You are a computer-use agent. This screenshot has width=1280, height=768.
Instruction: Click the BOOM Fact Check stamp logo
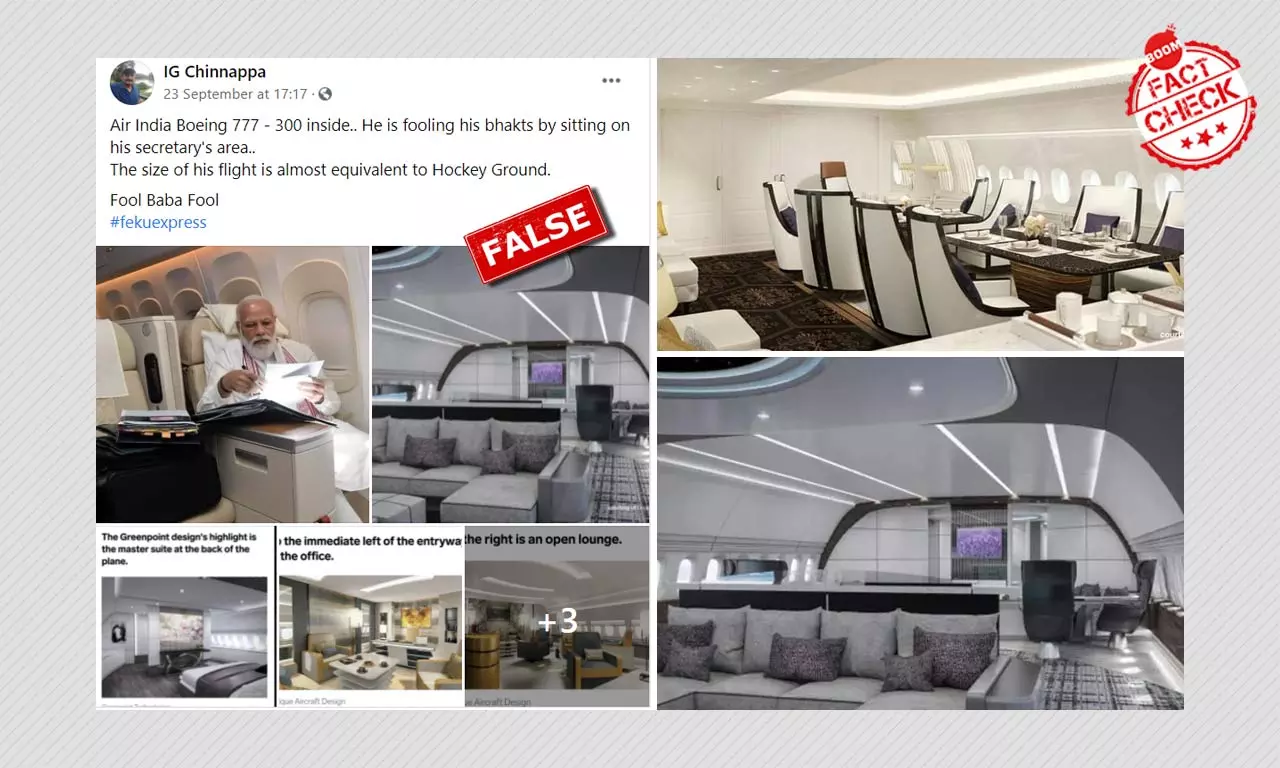point(1190,103)
